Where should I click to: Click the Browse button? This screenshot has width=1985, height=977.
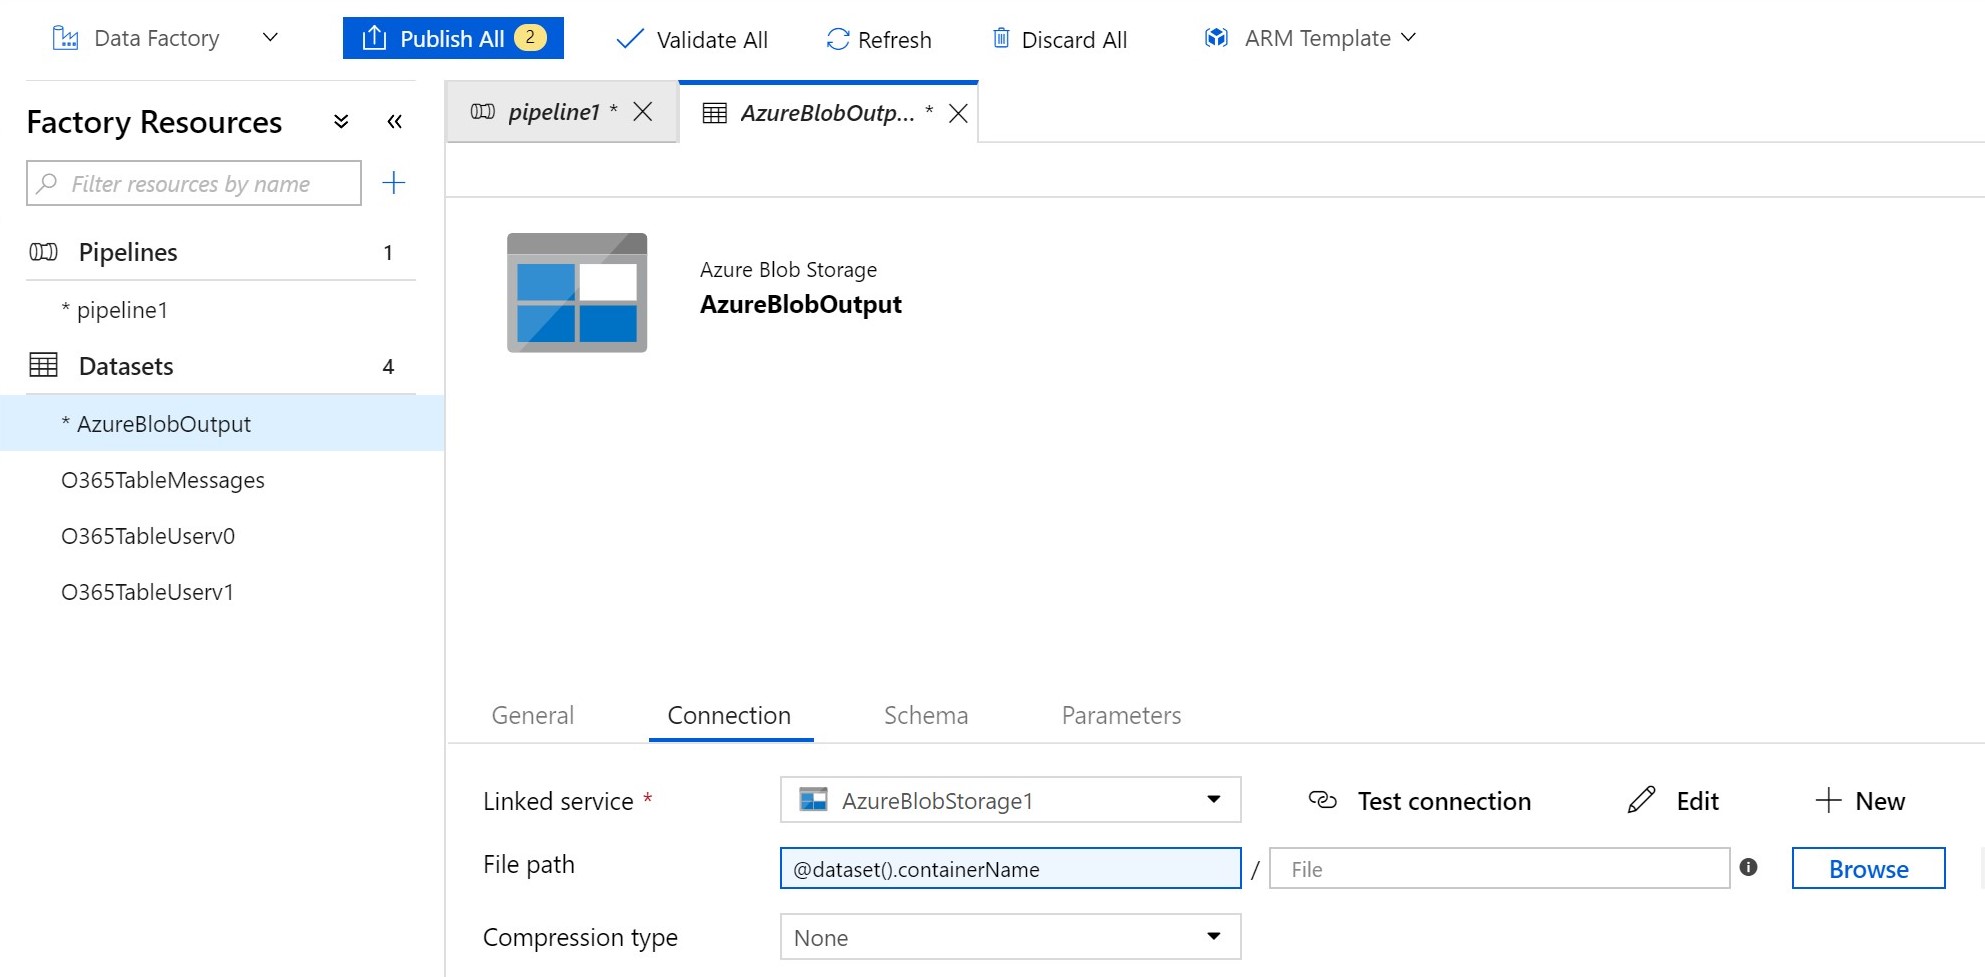tap(1868, 868)
